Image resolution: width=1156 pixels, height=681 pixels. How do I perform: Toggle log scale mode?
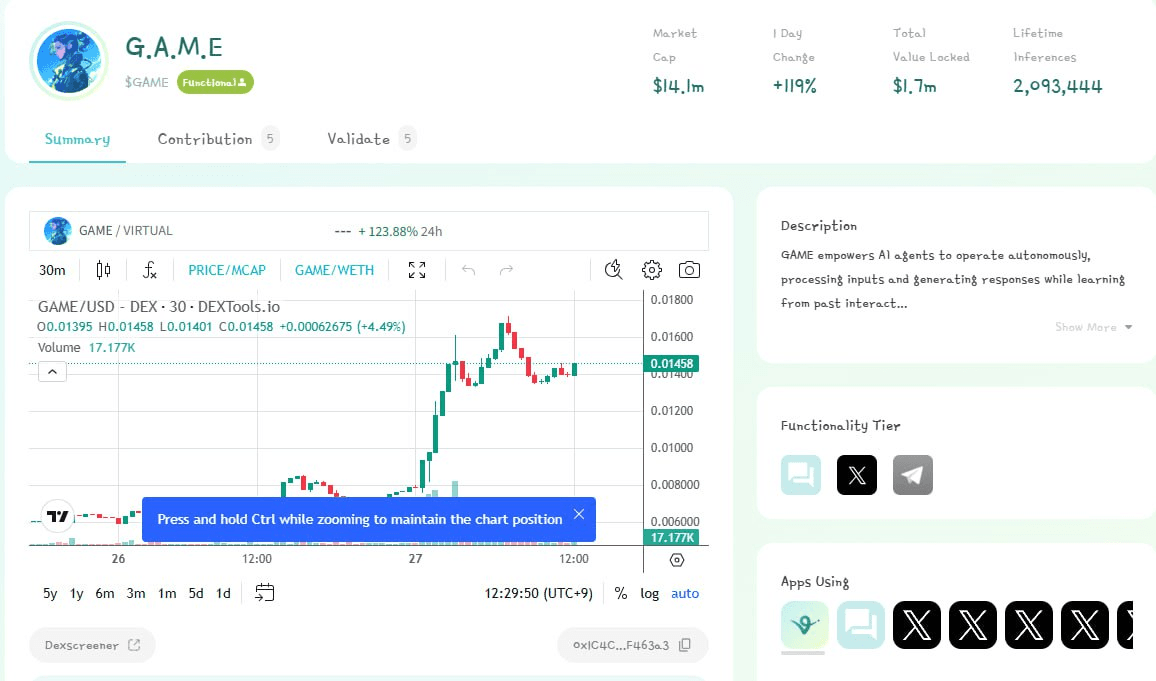pos(650,593)
